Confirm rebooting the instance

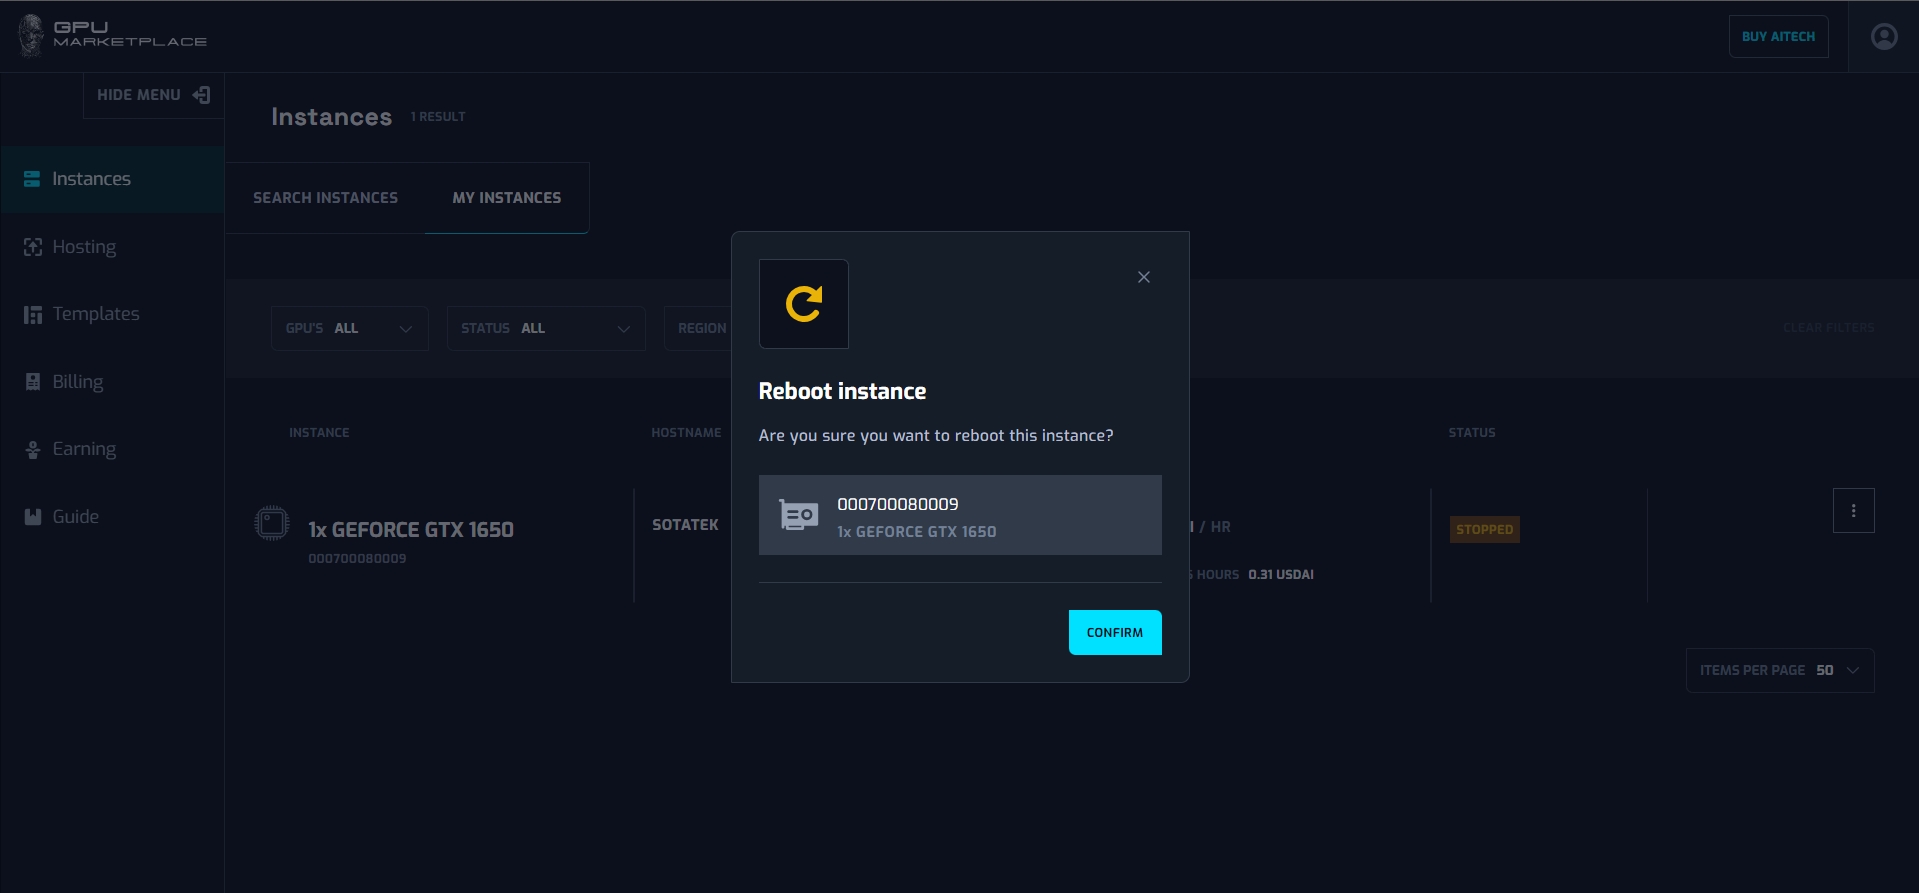1114,632
